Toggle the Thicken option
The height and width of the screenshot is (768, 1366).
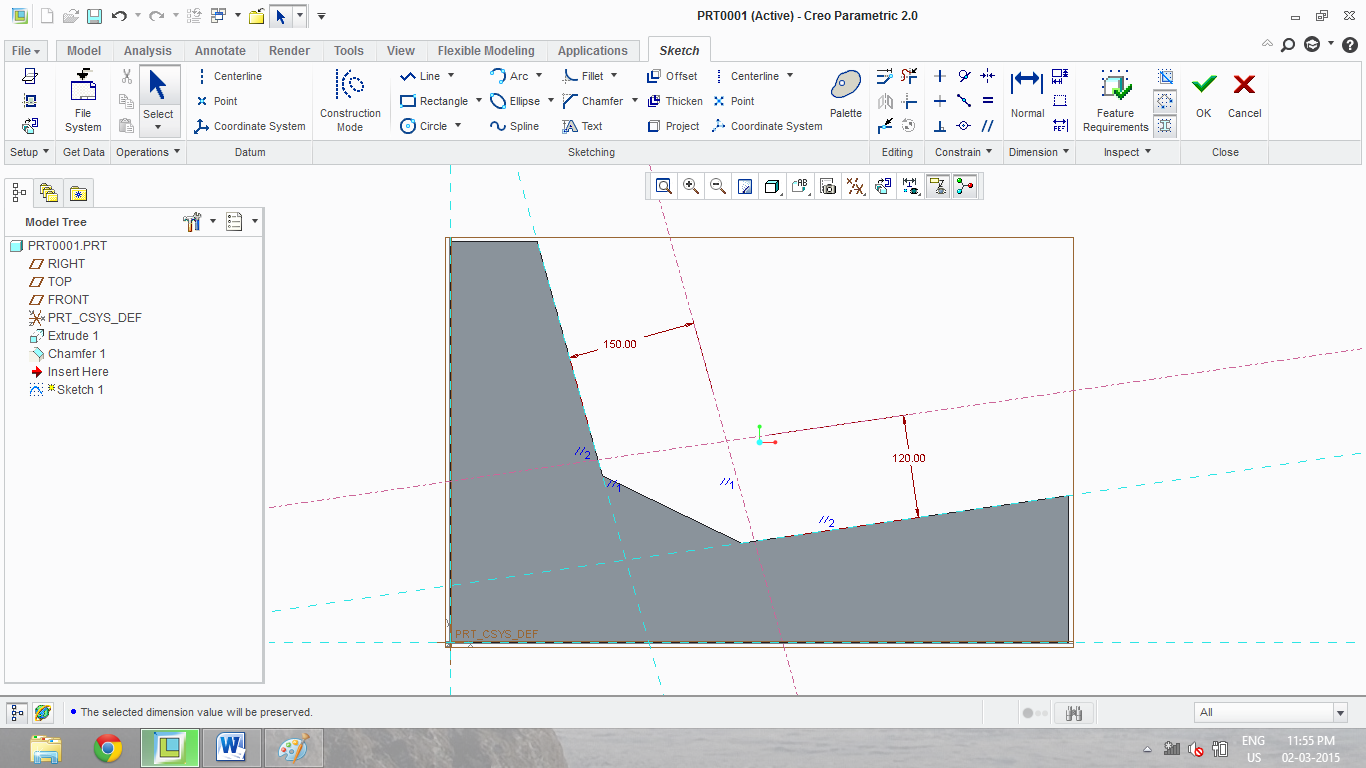click(675, 100)
